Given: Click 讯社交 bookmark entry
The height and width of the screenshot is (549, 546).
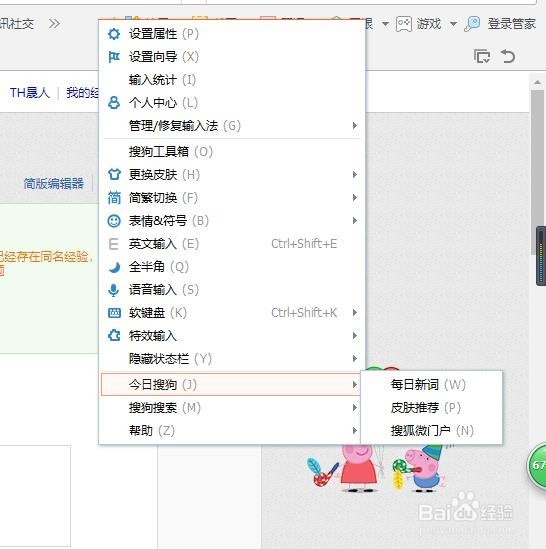Looking at the screenshot, I should click(x=17, y=24).
